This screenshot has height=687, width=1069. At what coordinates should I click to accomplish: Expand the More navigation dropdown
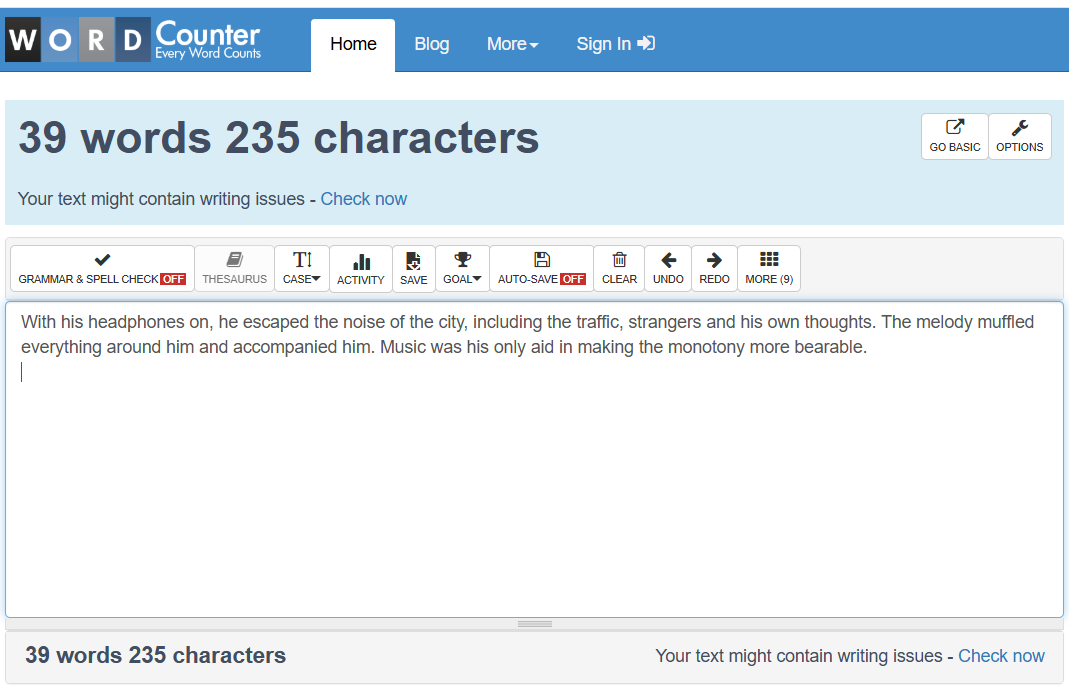[x=513, y=44]
